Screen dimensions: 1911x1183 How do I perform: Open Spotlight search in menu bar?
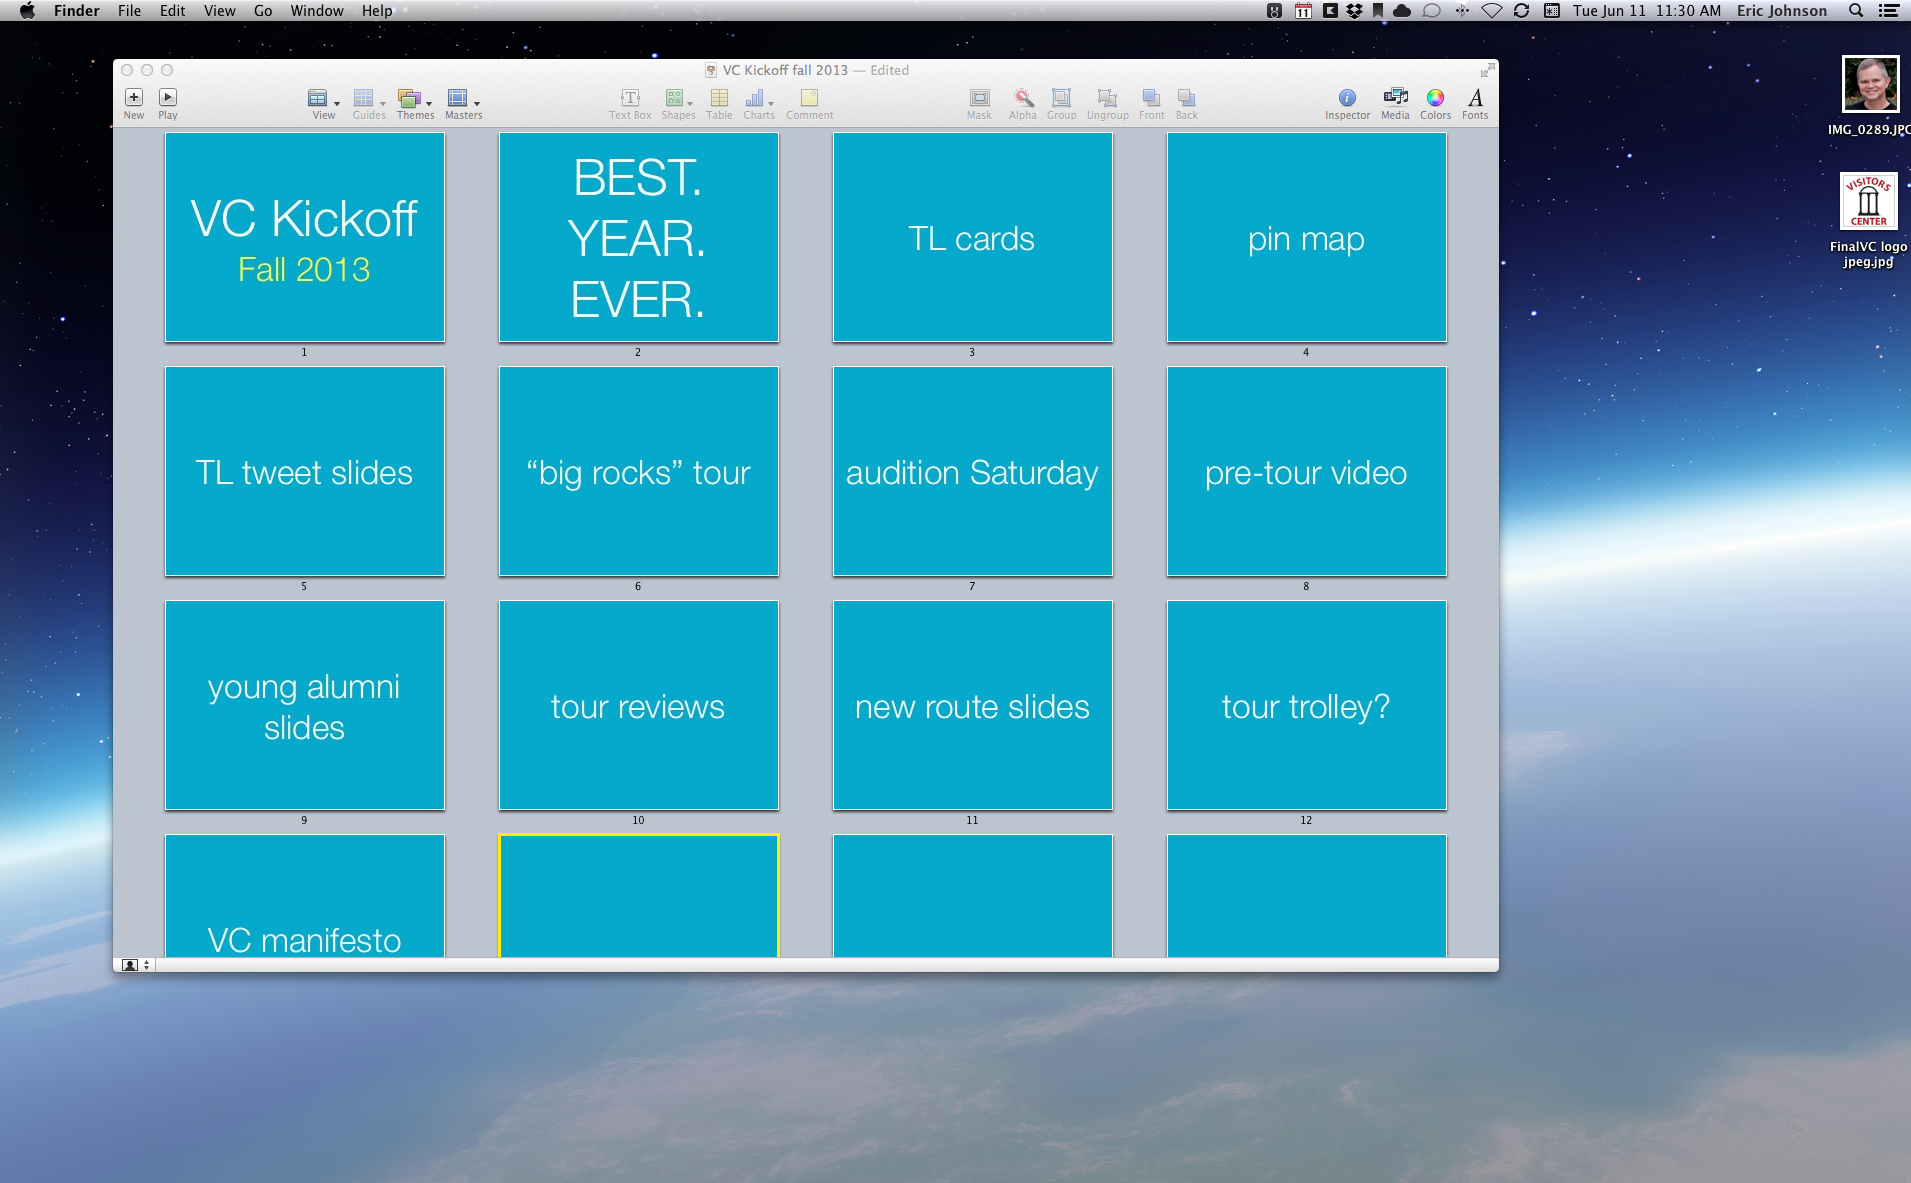coord(1856,11)
